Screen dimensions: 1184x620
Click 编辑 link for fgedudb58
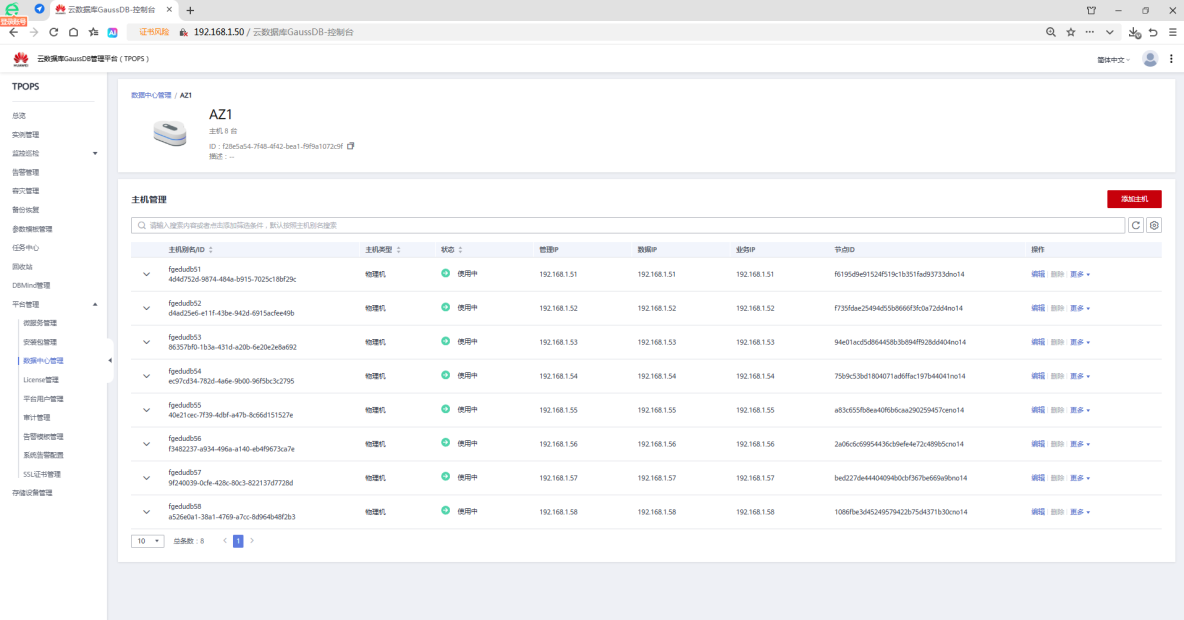pyautogui.click(x=1037, y=512)
